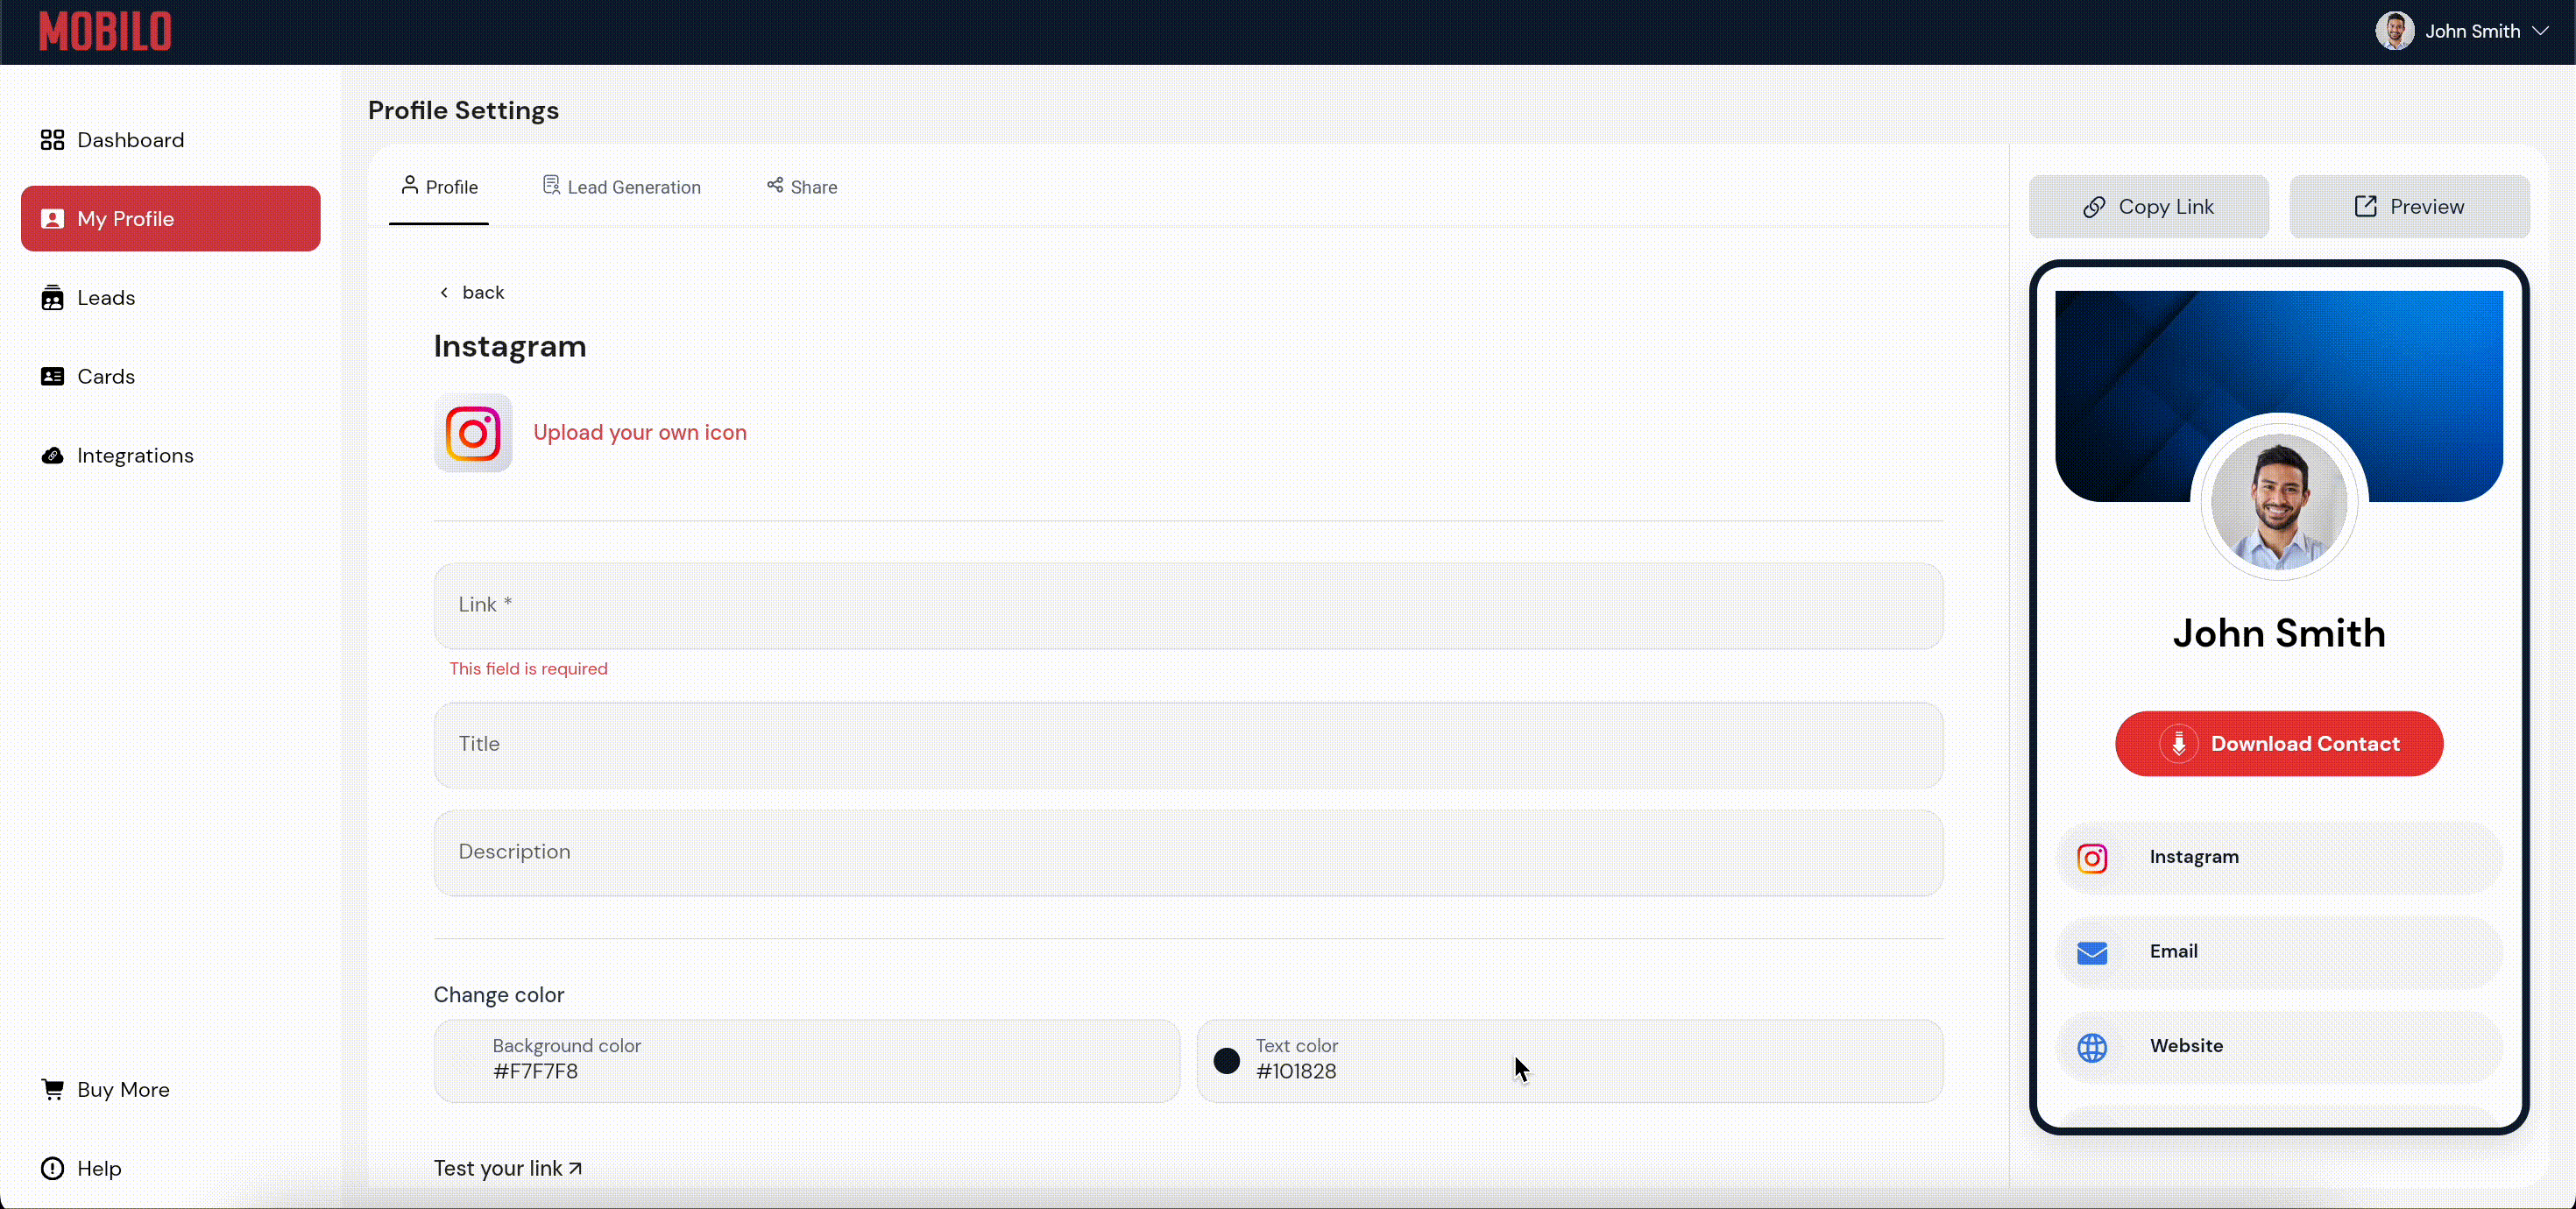Viewport: 2576px width, 1209px height.
Task: Click the Dashboard grid icon
Action: coord(52,140)
